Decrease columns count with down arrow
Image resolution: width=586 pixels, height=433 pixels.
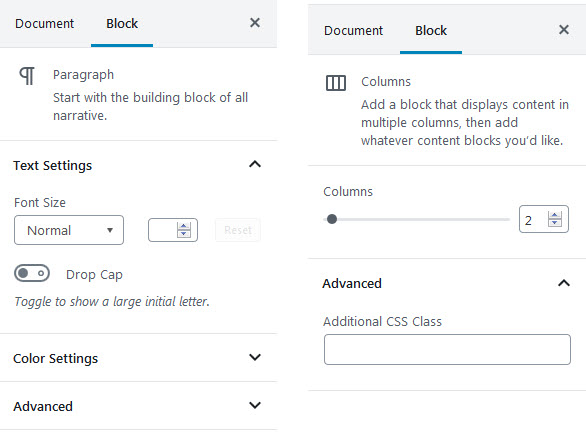555,223
